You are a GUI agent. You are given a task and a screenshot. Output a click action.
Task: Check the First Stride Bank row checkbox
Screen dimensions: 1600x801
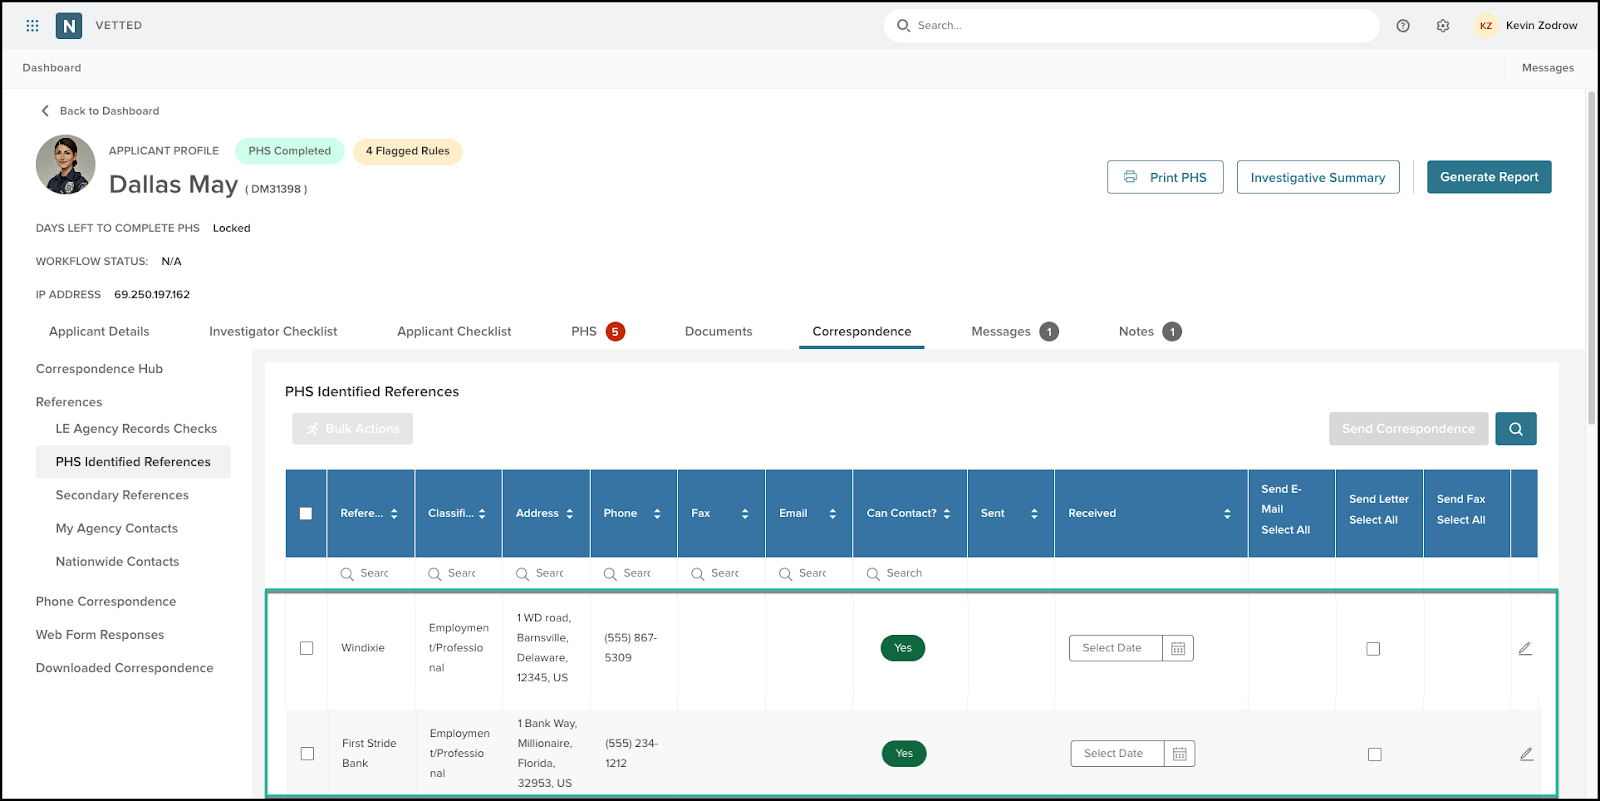pyautogui.click(x=307, y=754)
